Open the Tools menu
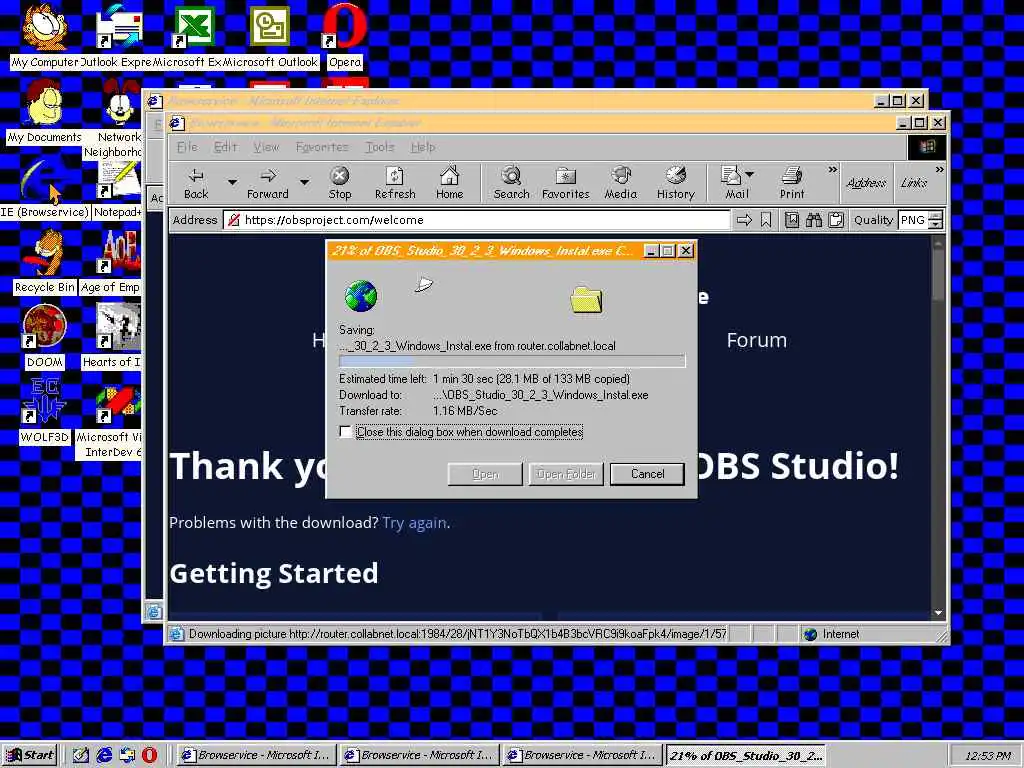Viewport: 1024px width, 768px height. point(379,147)
